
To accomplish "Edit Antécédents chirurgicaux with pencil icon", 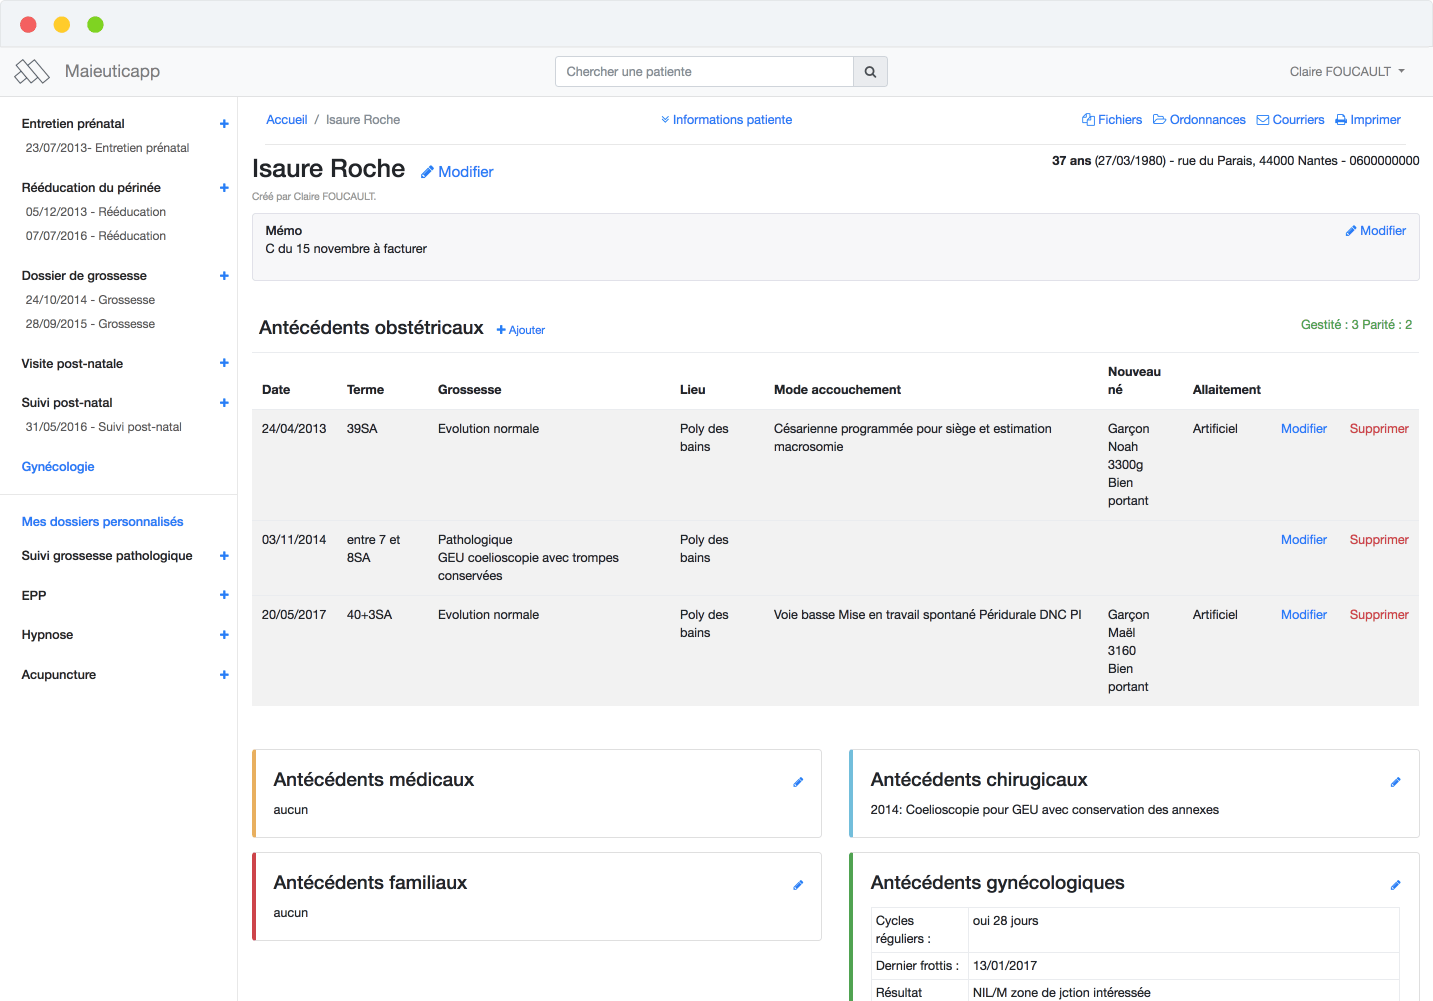I will [x=1395, y=782].
